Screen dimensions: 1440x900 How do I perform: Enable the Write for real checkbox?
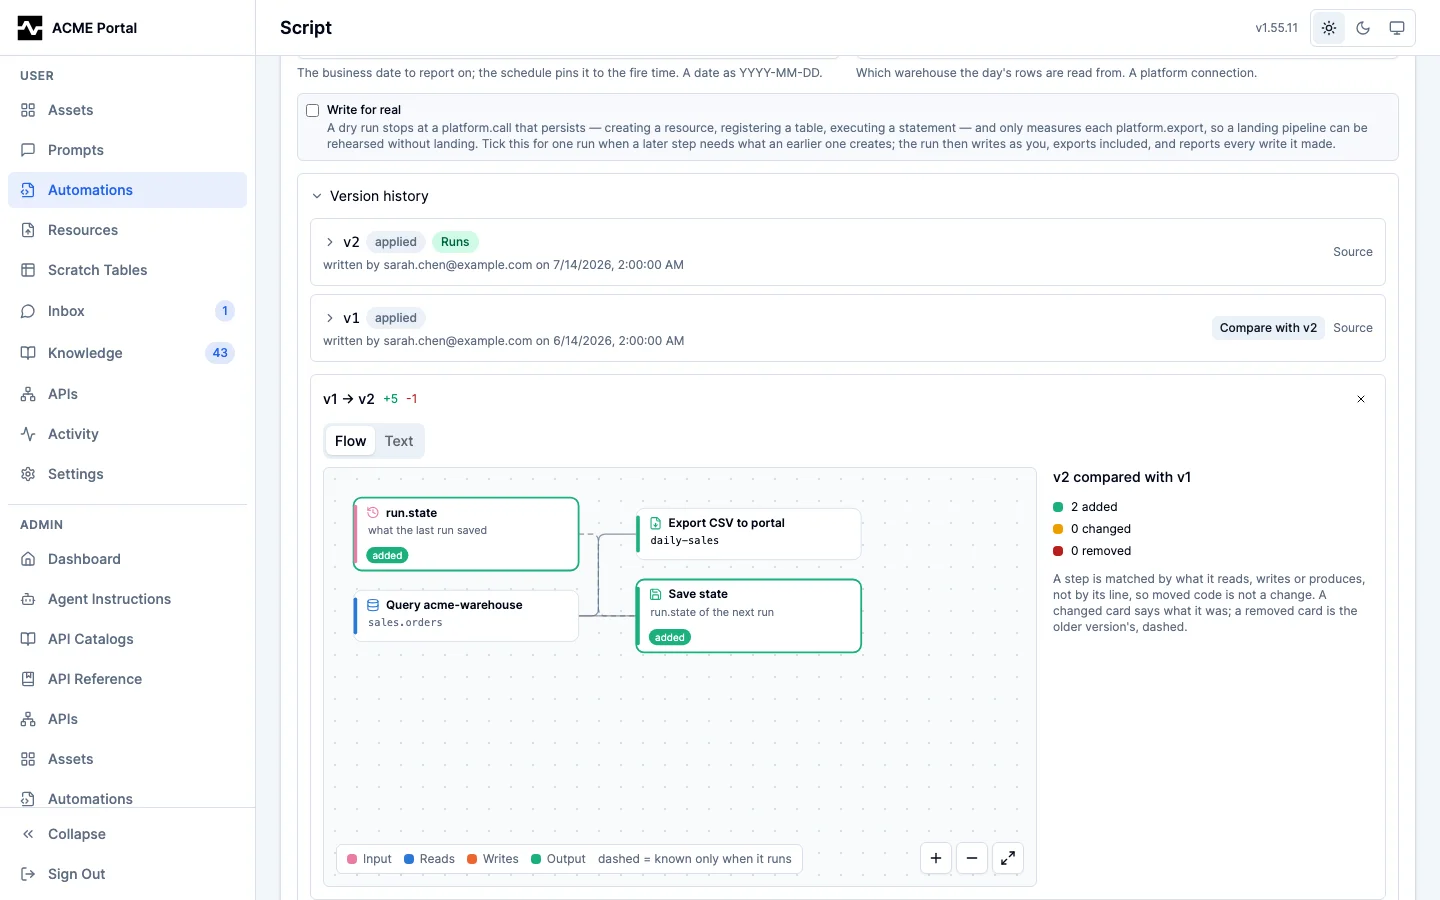click(313, 110)
